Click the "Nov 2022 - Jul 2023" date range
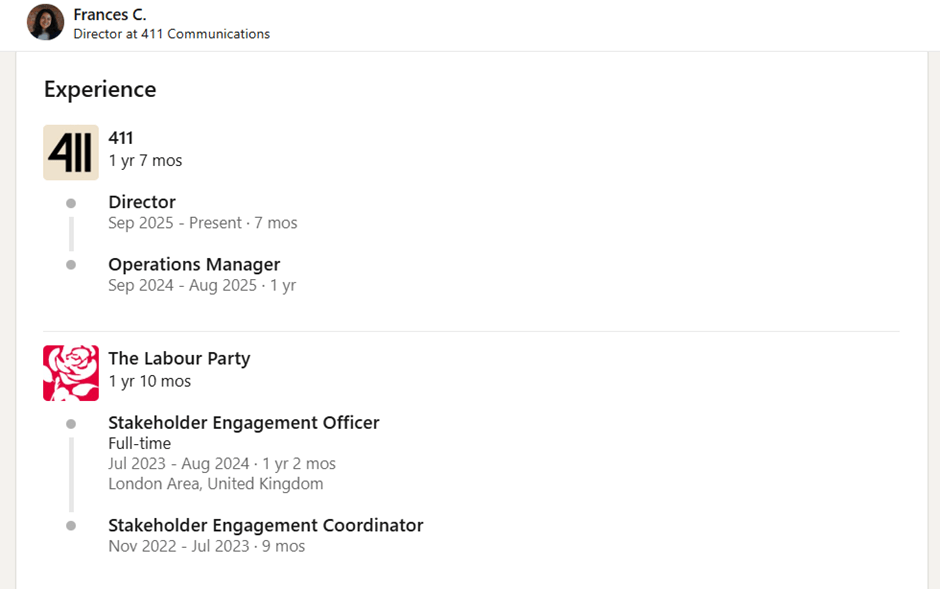This screenshot has width=940, height=589. click(180, 546)
